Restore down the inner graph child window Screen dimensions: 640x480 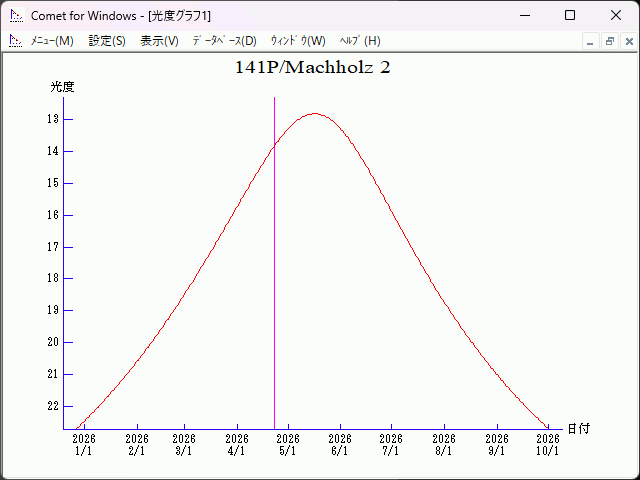[609, 41]
